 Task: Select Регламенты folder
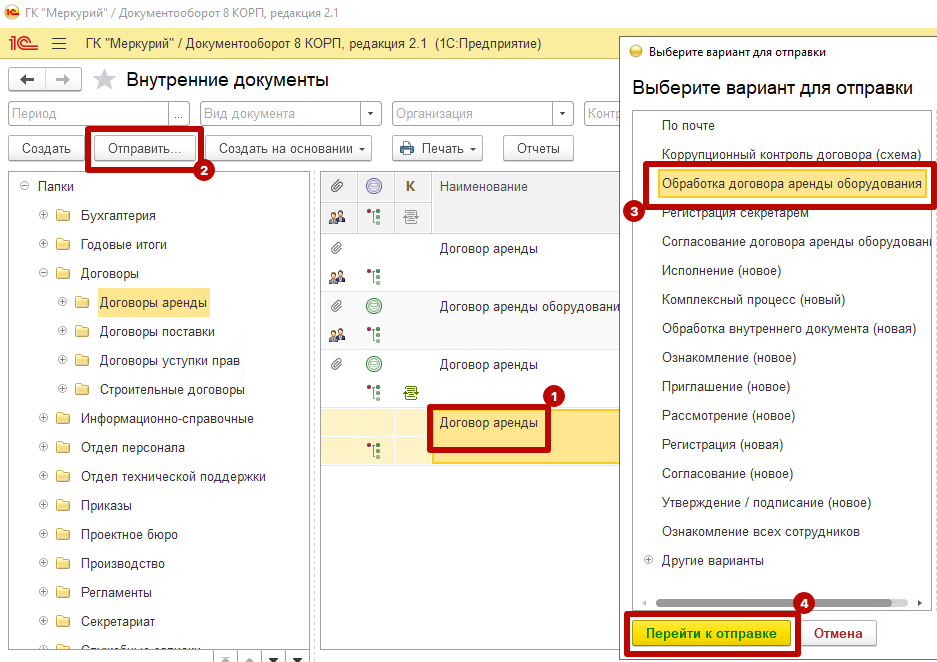[x=116, y=592]
